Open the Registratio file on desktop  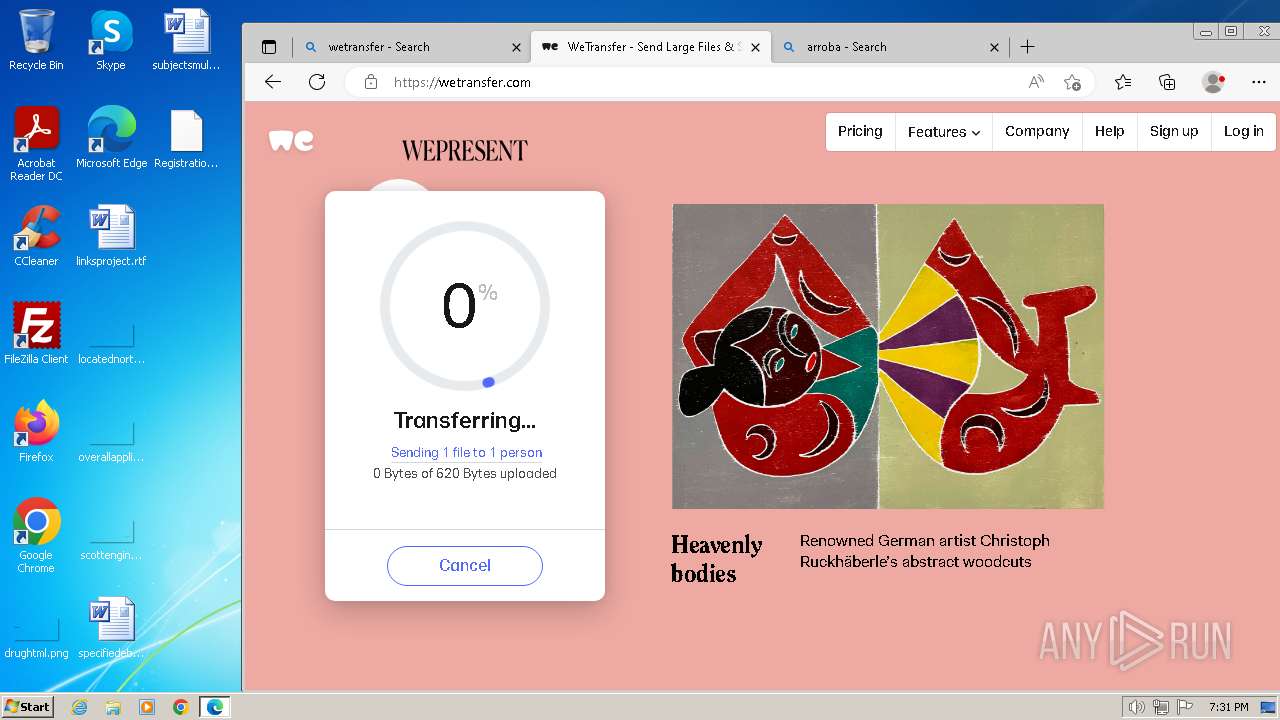tap(186, 138)
